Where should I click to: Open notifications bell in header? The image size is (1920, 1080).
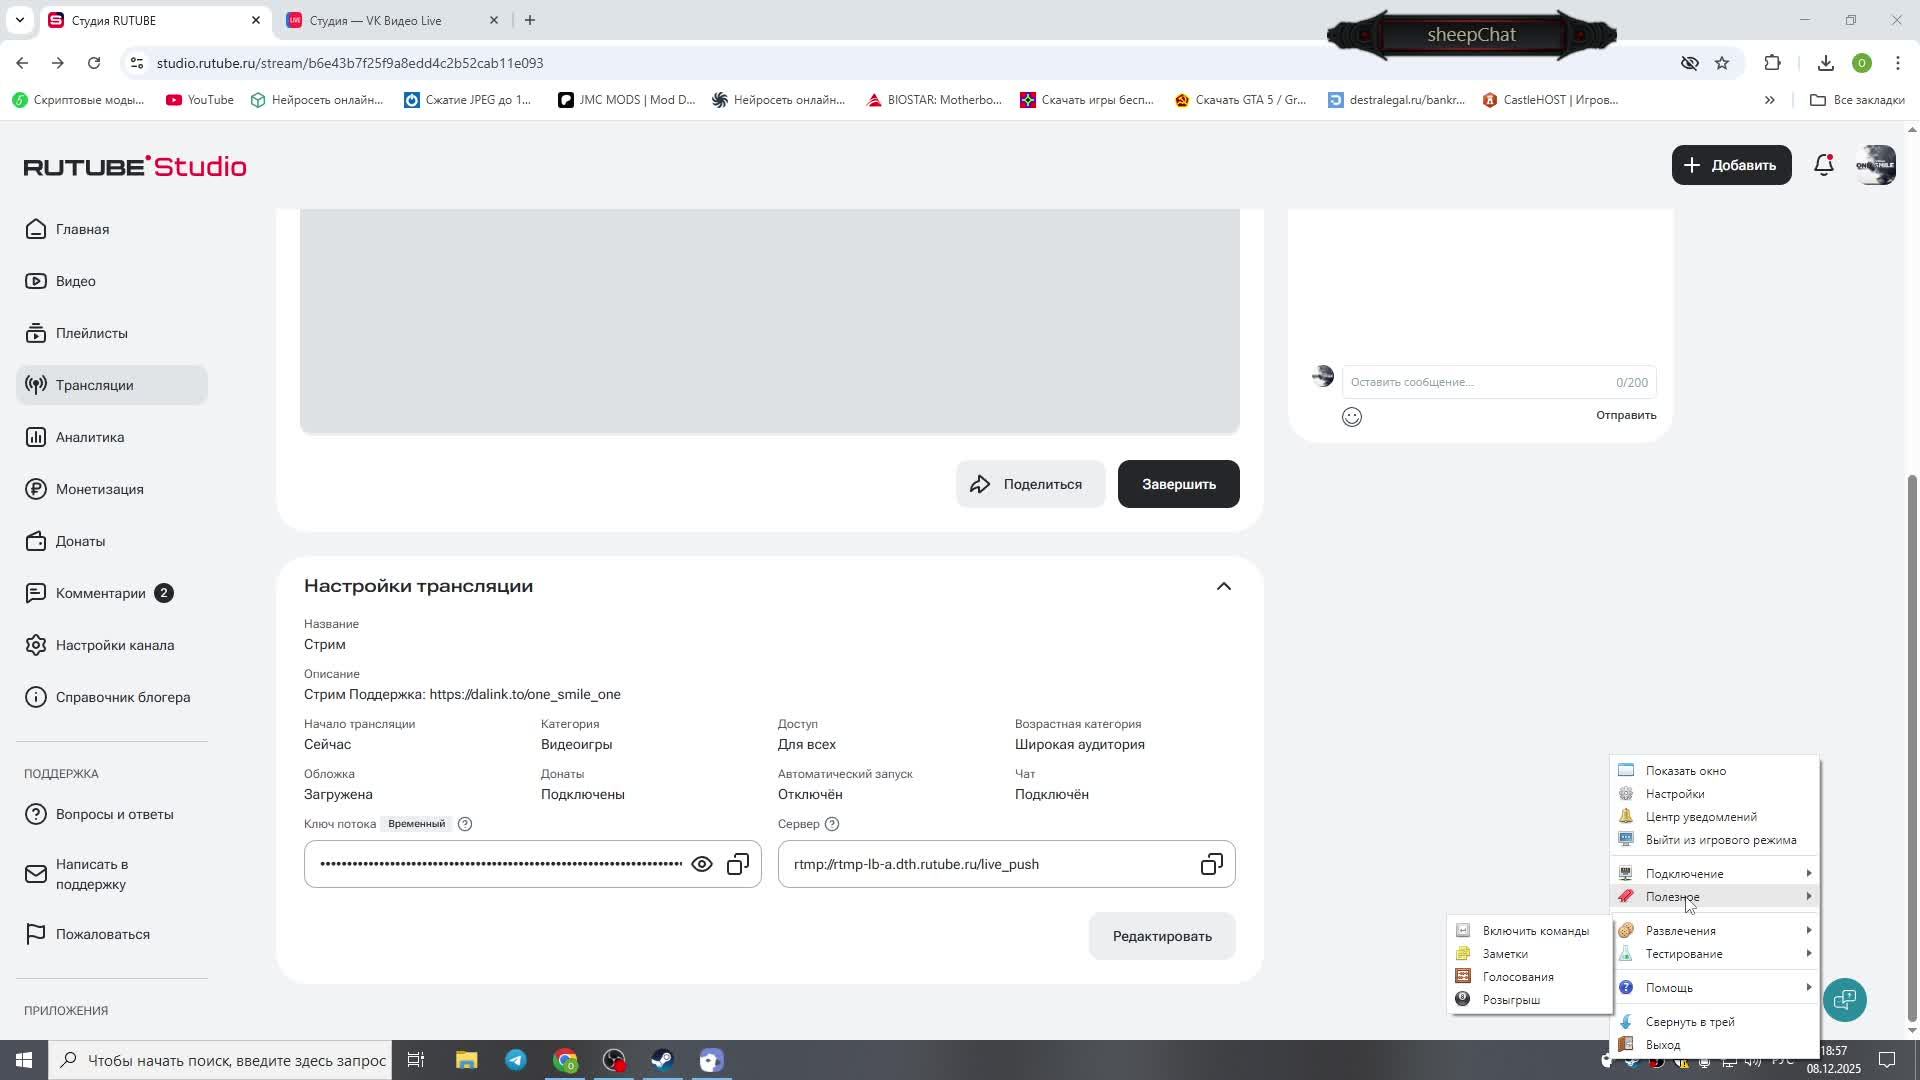[x=1824, y=165]
